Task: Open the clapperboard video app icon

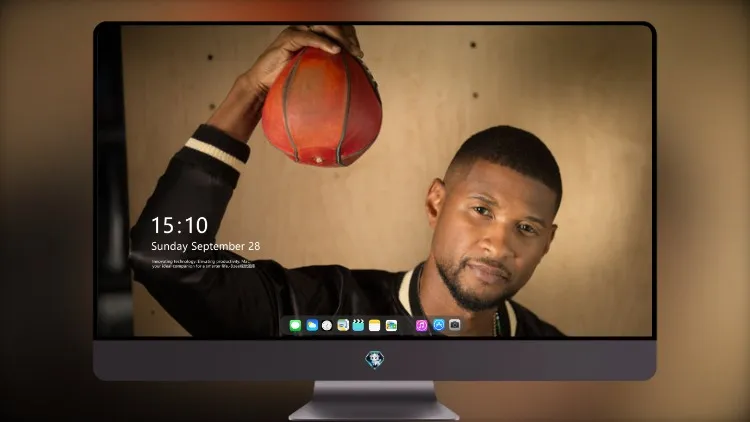Action: tap(358, 325)
